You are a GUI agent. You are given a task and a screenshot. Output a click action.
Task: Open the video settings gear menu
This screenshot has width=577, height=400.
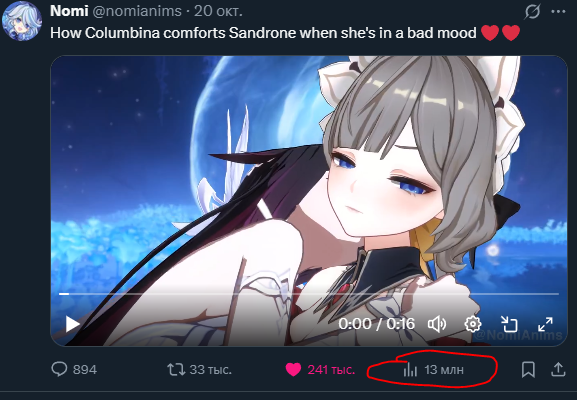tap(473, 324)
